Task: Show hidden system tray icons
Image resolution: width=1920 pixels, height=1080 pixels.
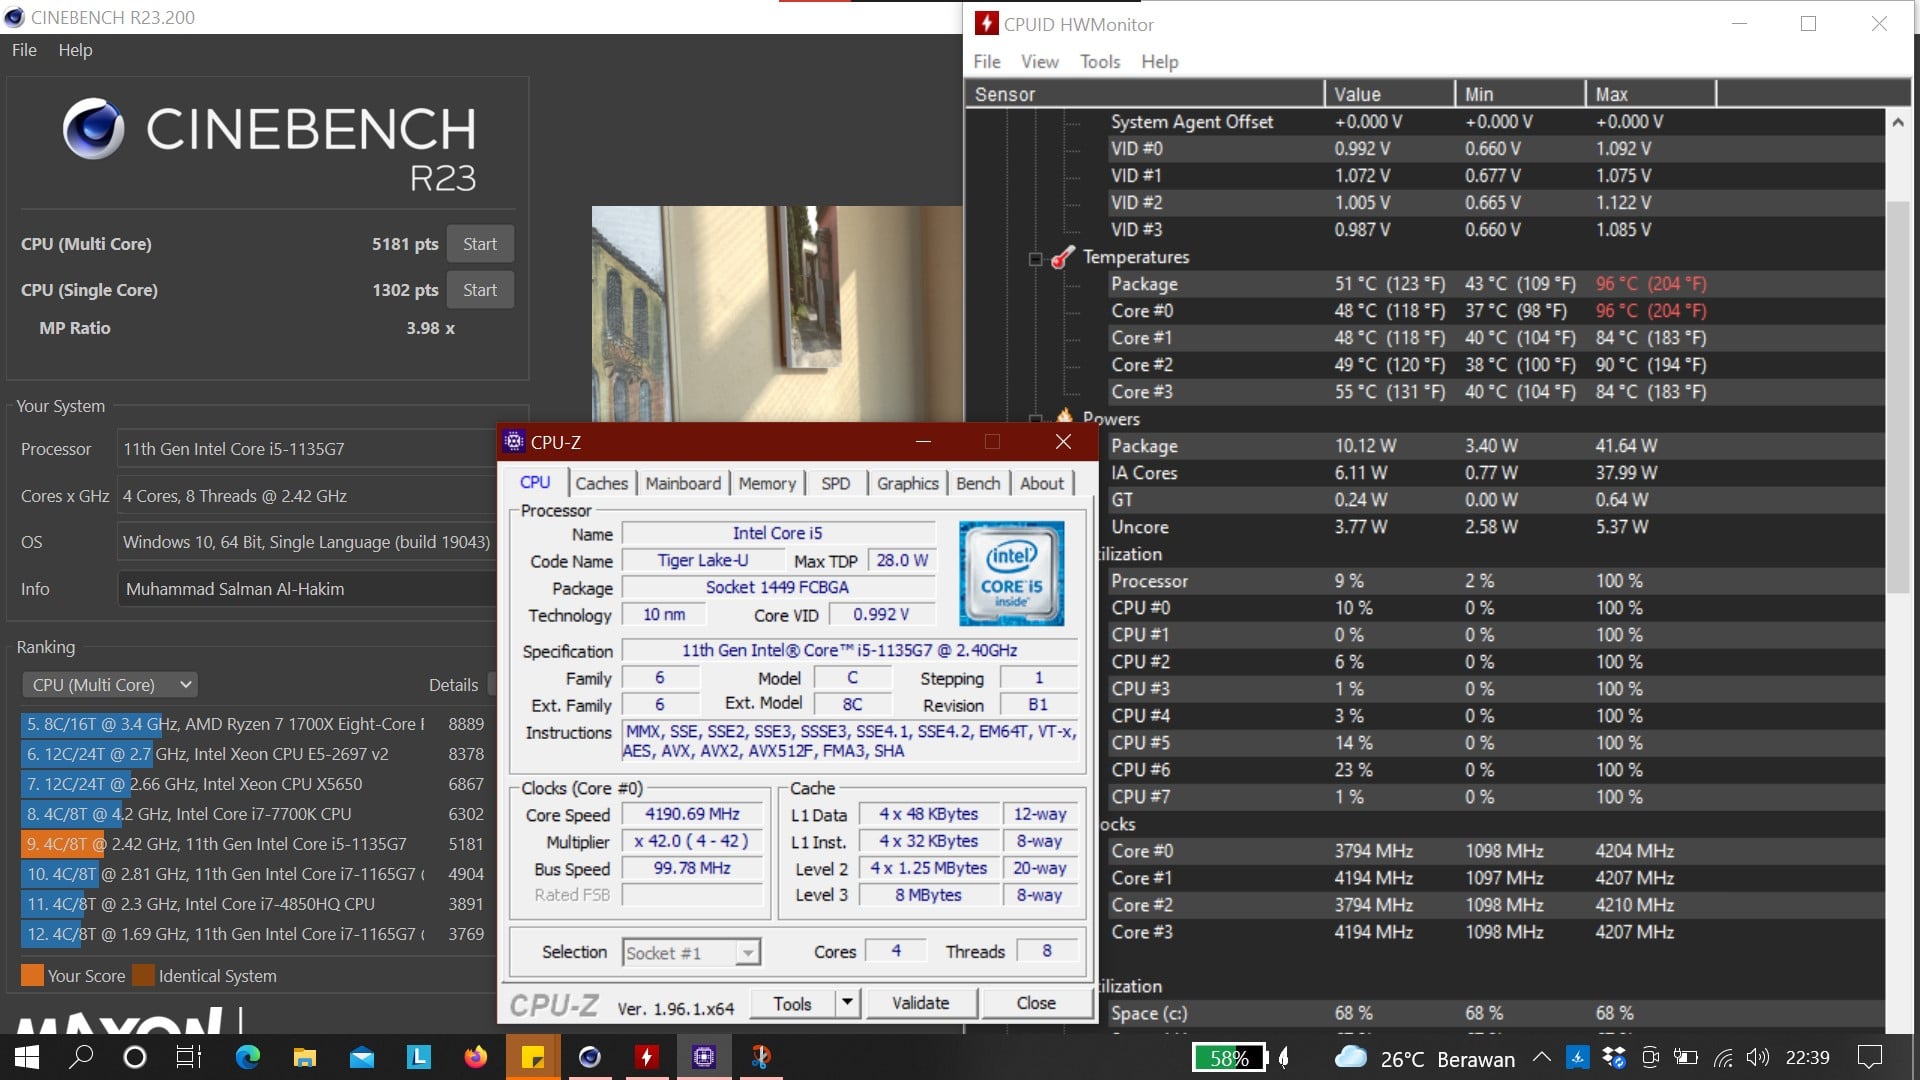Action: (1541, 1057)
